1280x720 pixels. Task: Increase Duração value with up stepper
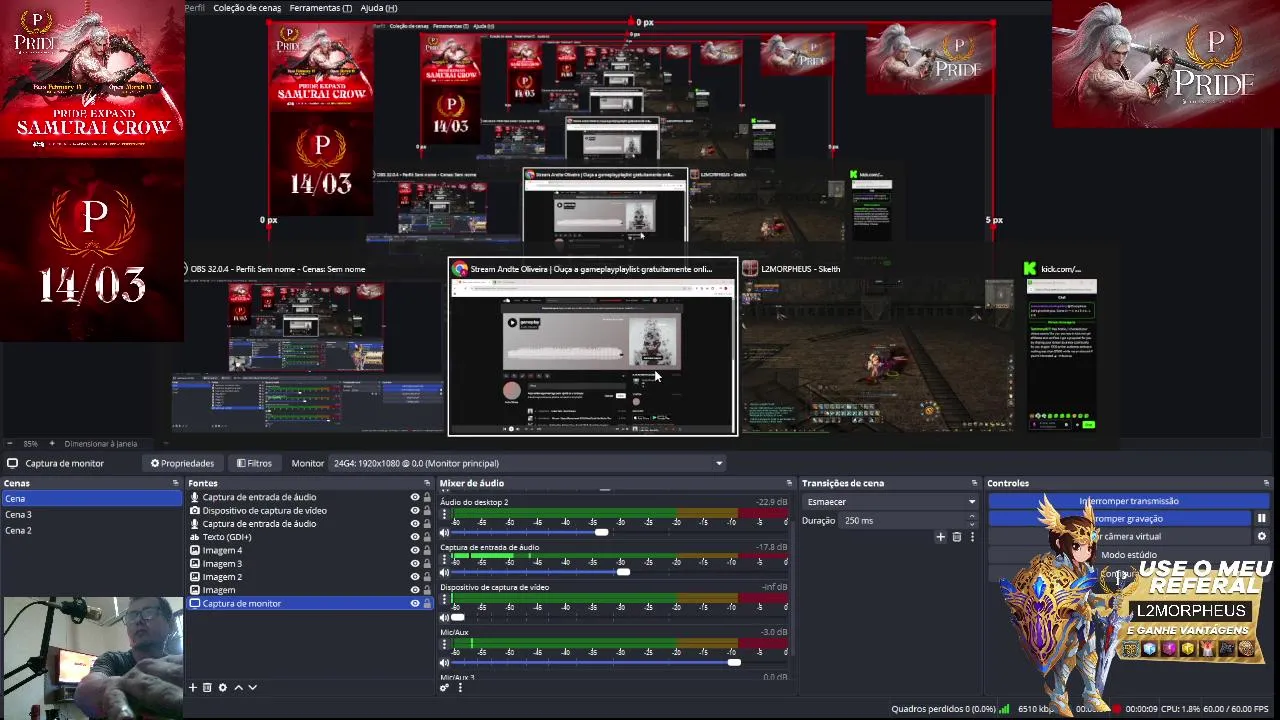click(x=972, y=517)
